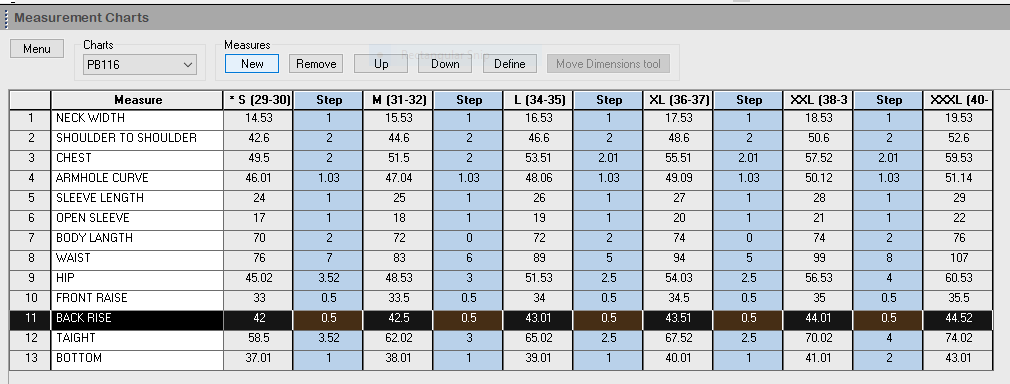Image resolution: width=1010 pixels, height=384 pixels.
Task: Select BOTTOM value 43.01 in XXXL column
Action: click(x=958, y=358)
